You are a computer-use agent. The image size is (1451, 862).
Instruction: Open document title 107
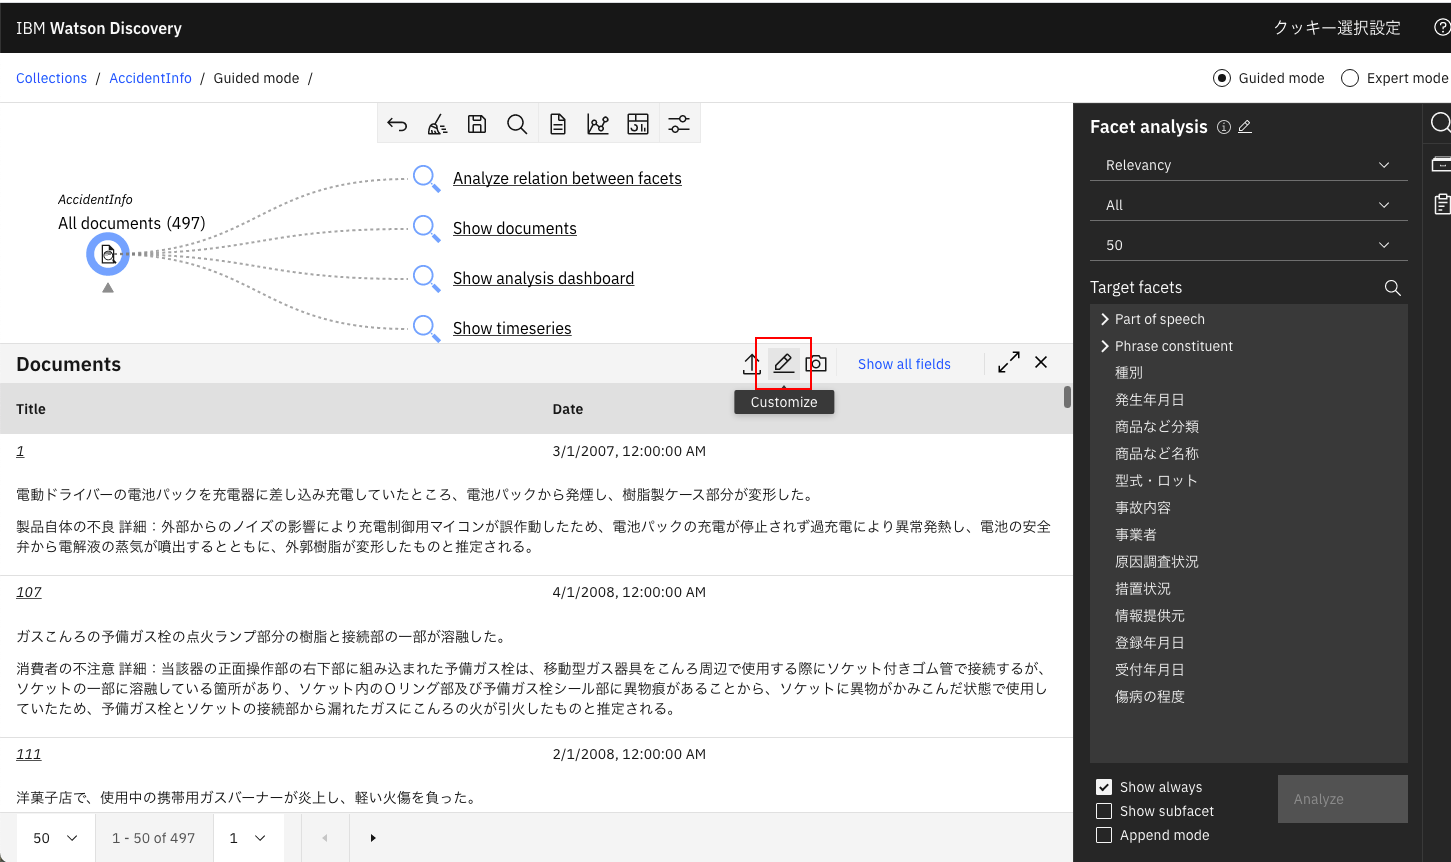pyautogui.click(x=29, y=592)
